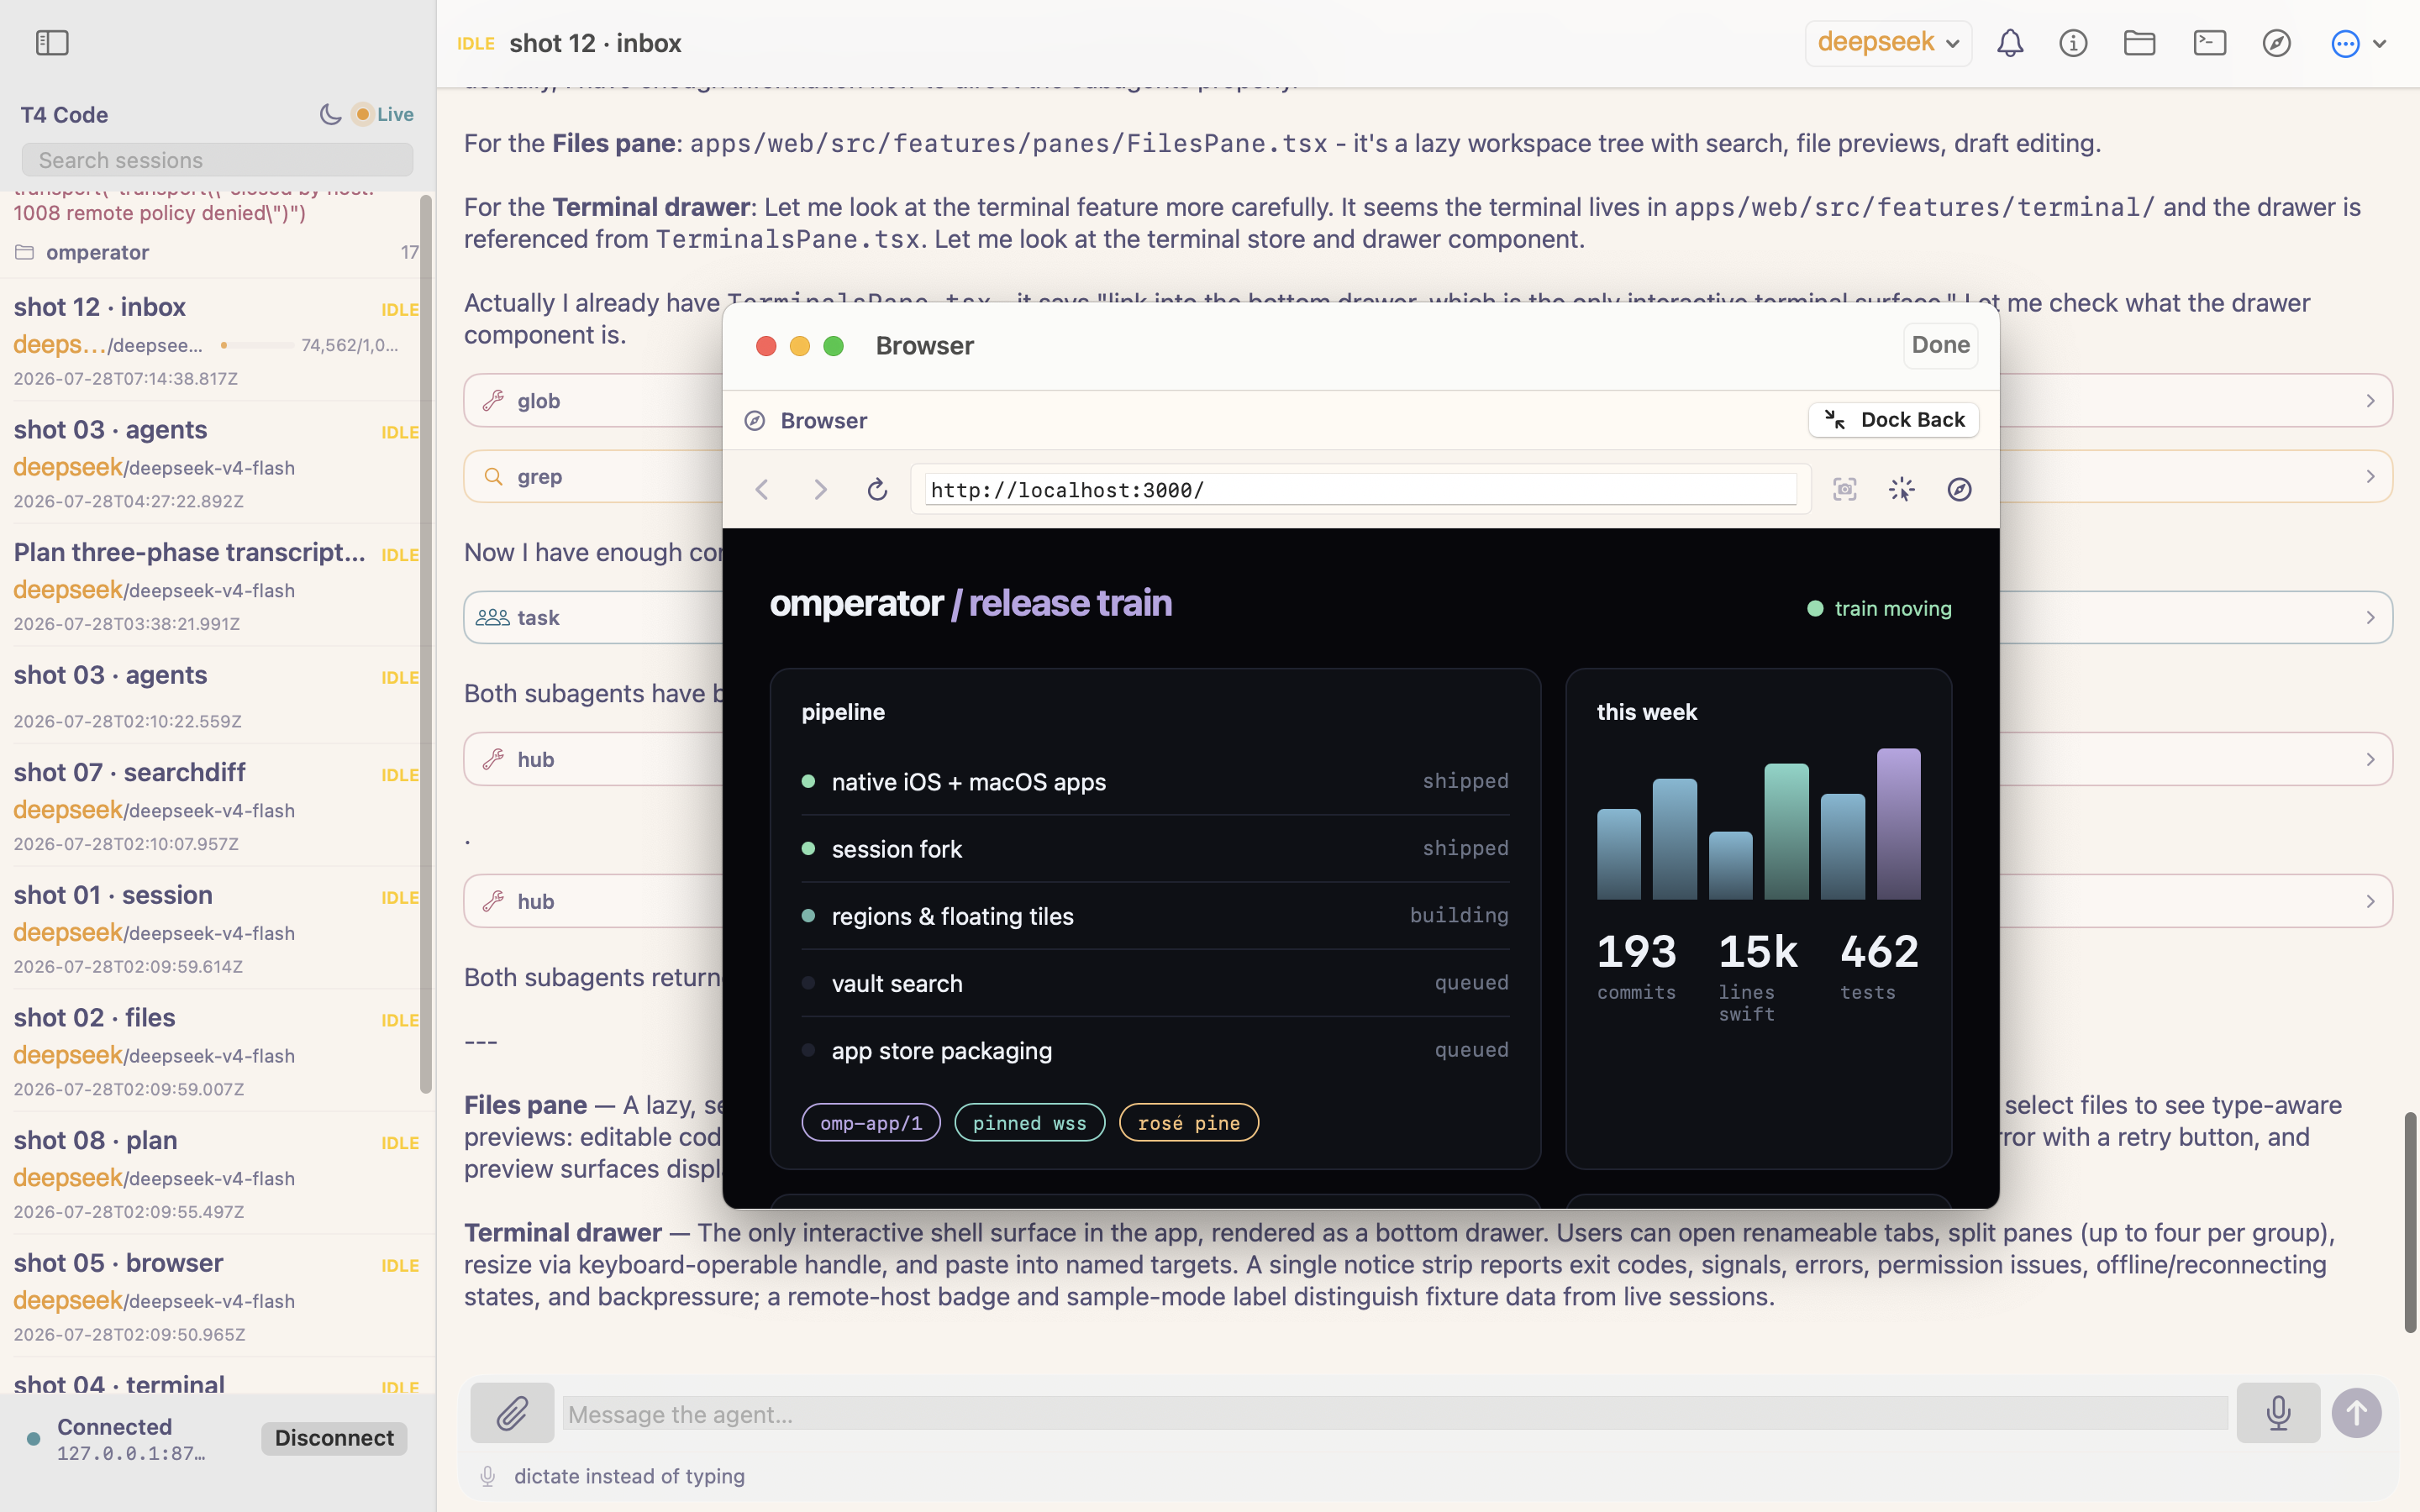Click the sidebar session list scrollbar
Screen dimensions: 2420x1512
click(426, 643)
